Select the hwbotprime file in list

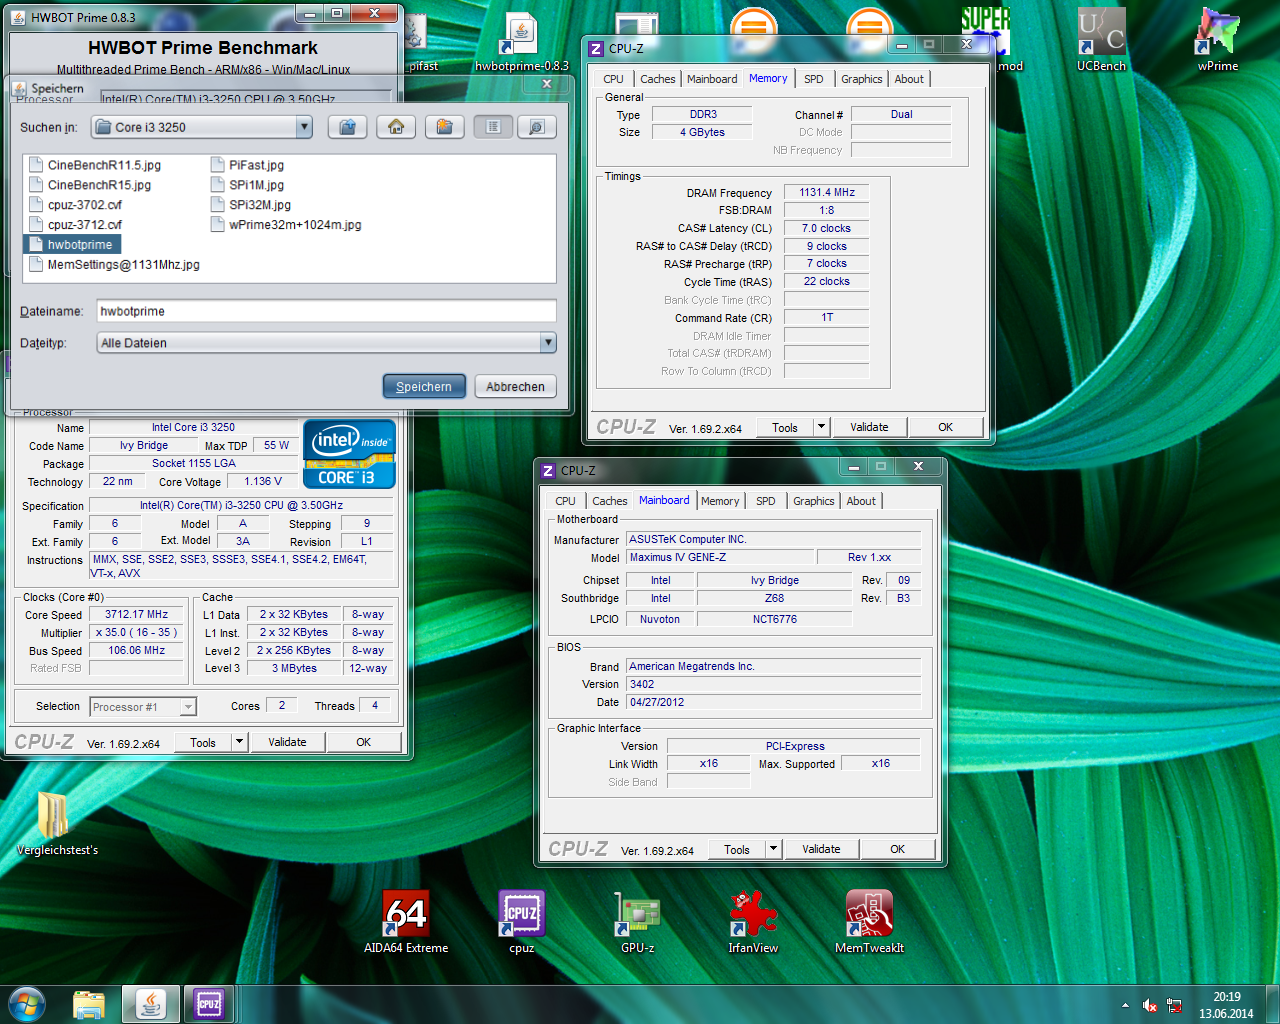(71, 245)
